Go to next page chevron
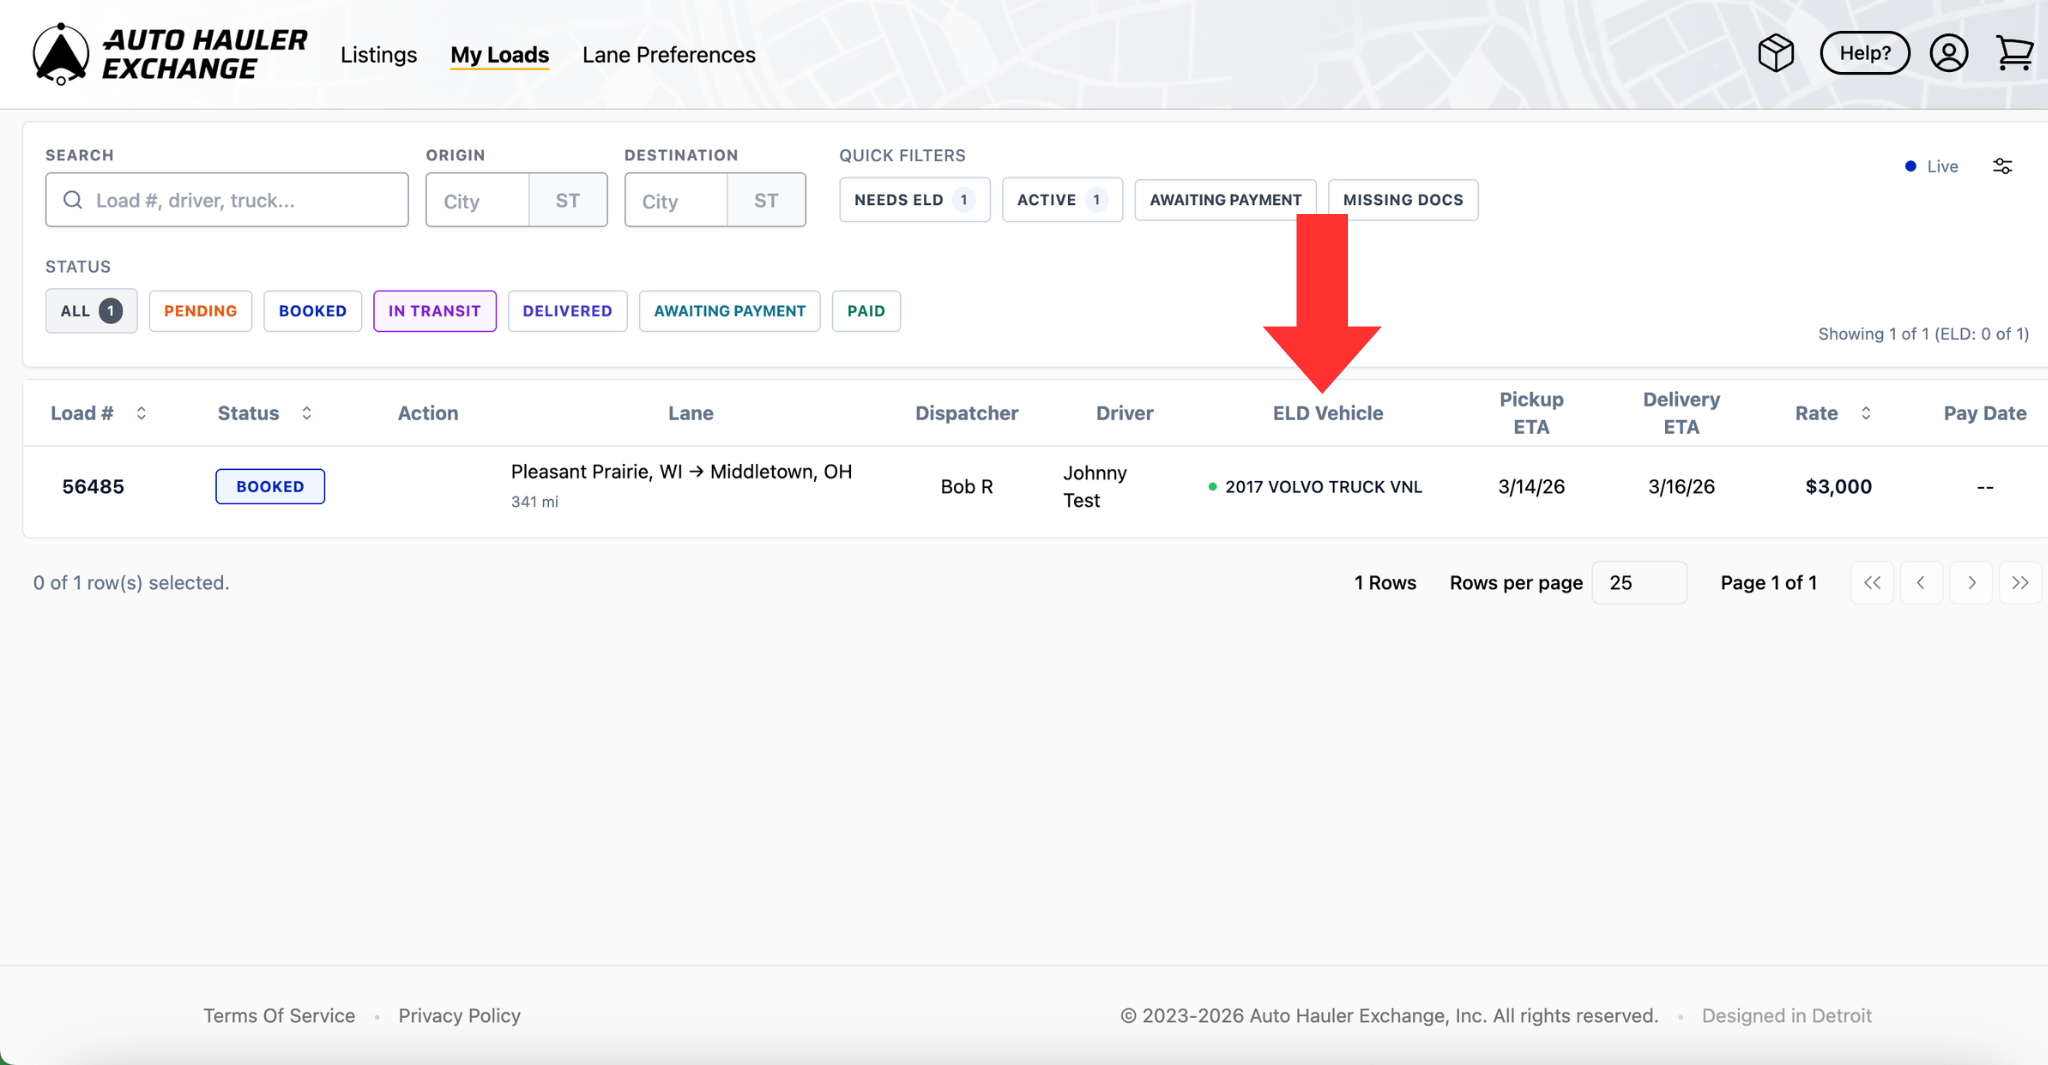The width and height of the screenshot is (2048, 1065). tap(1971, 583)
